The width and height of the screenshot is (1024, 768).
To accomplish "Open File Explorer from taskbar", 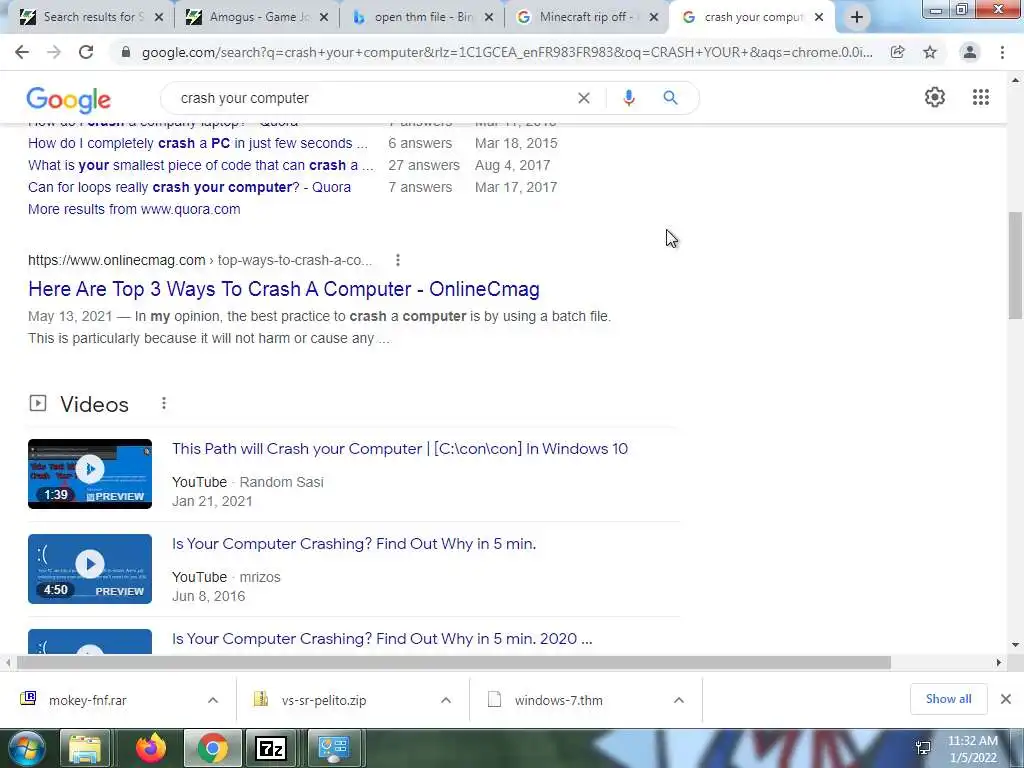I will pos(86,748).
